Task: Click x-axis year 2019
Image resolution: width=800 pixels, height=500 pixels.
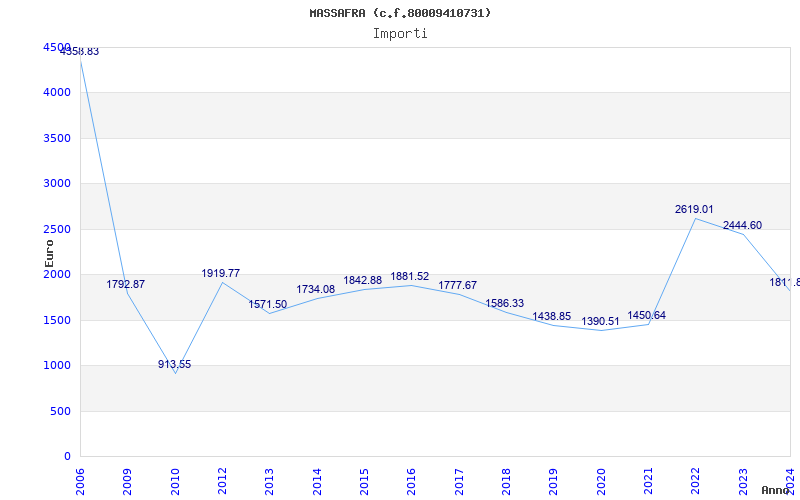Action: click(554, 482)
